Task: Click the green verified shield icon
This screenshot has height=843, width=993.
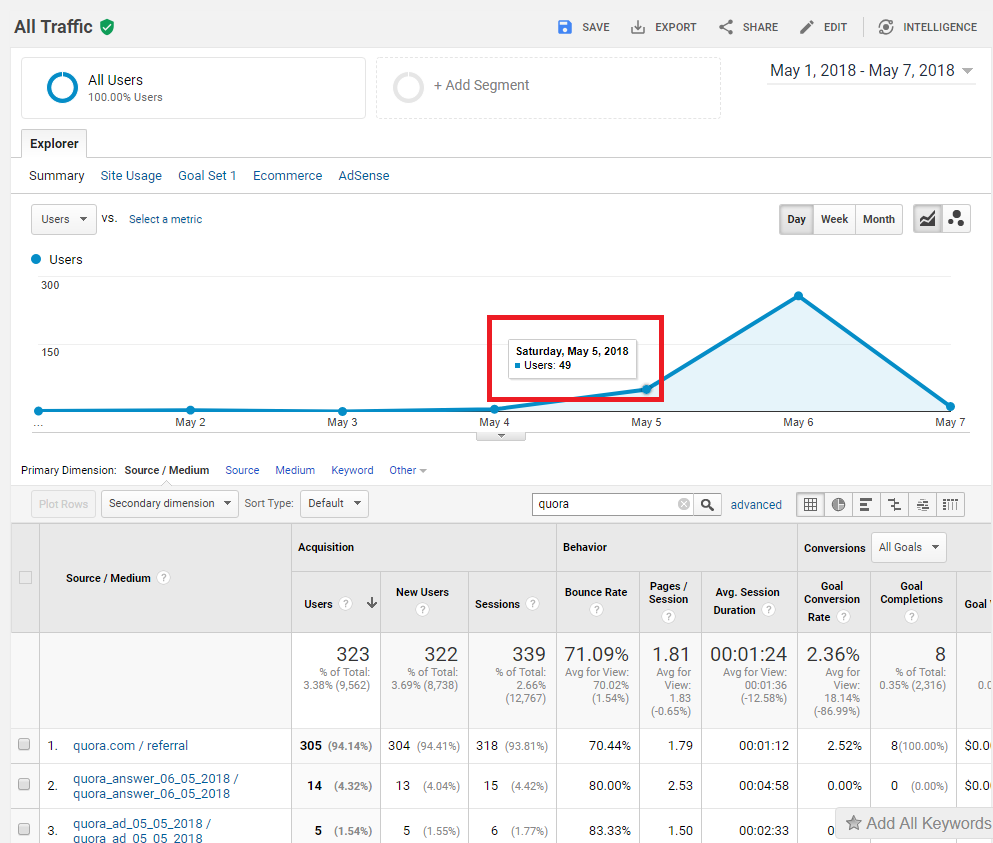Action: coord(107,27)
